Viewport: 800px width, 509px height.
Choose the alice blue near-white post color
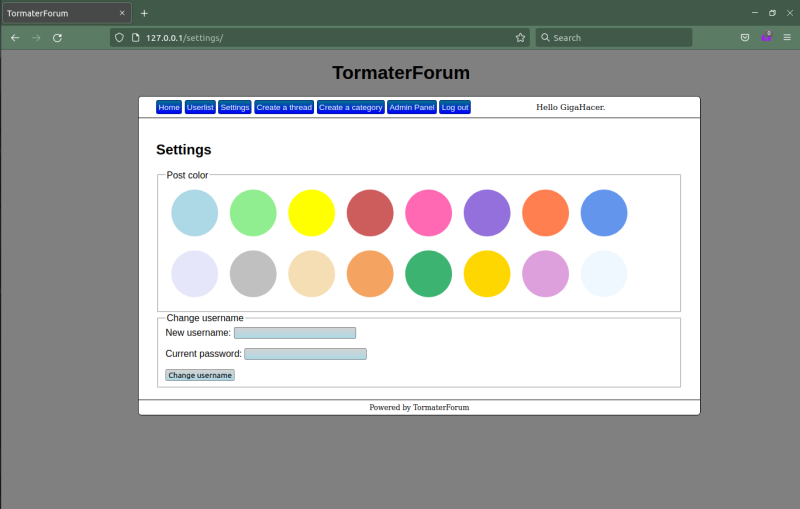(604, 274)
